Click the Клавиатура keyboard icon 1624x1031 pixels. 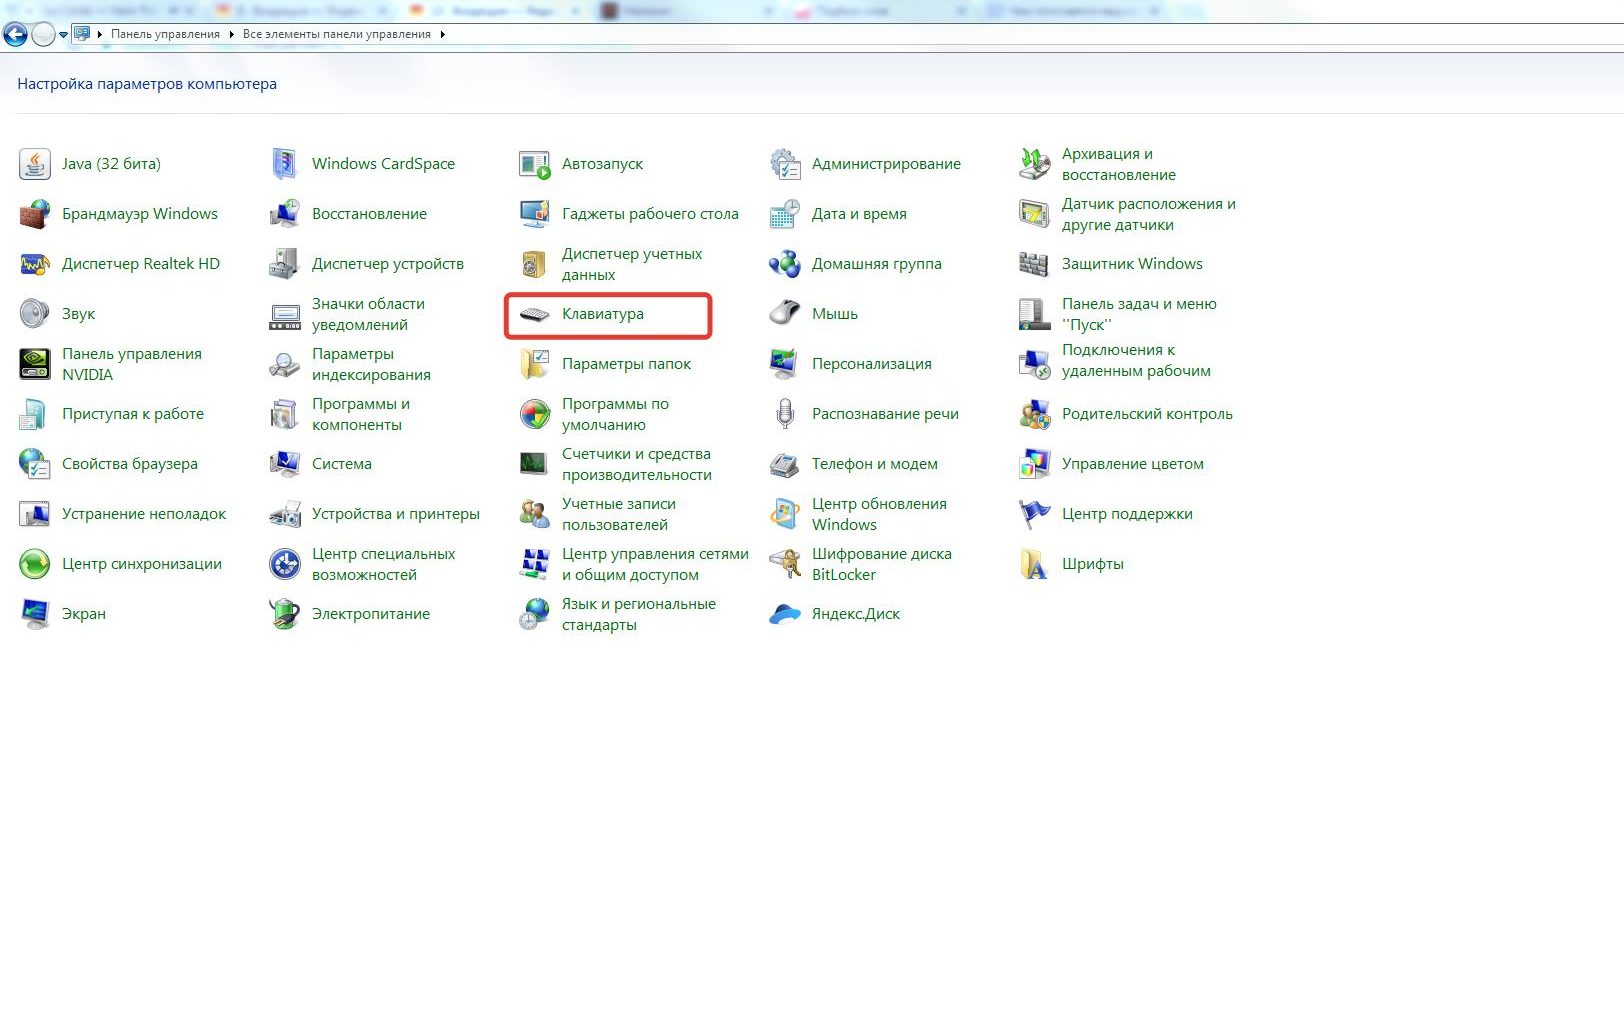[535, 314]
